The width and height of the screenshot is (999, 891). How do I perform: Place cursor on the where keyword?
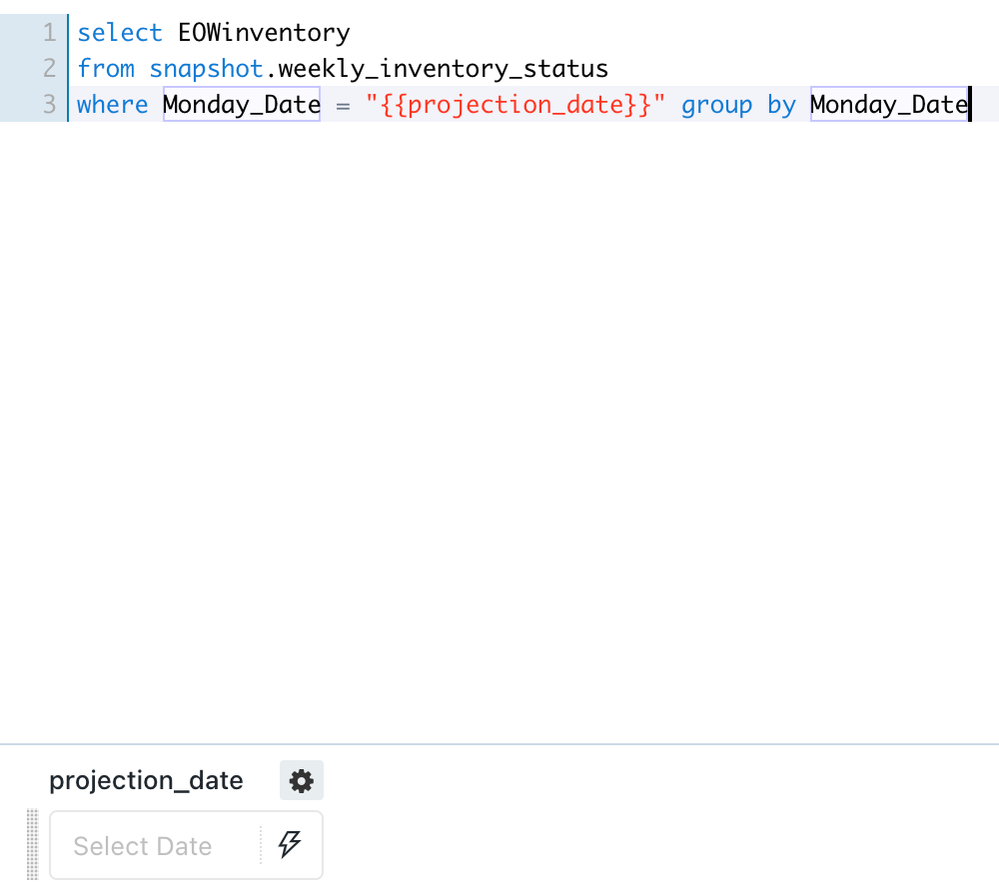pos(112,105)
